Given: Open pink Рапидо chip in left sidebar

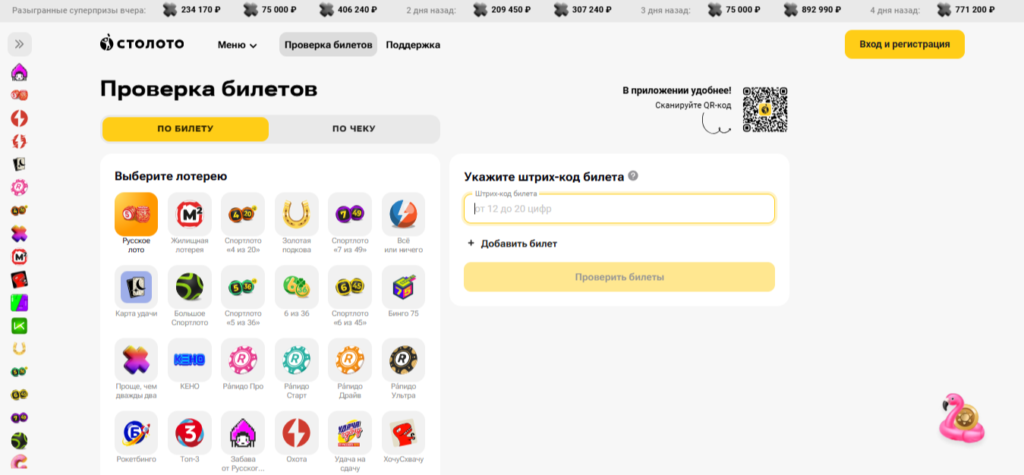Looking at the screenshot, I should 20,188.
